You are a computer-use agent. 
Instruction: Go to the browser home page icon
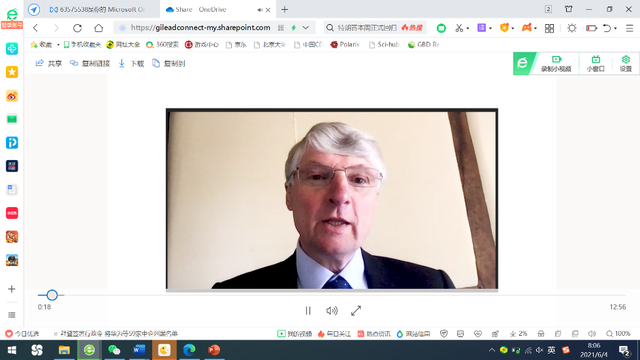click(98, 28)
